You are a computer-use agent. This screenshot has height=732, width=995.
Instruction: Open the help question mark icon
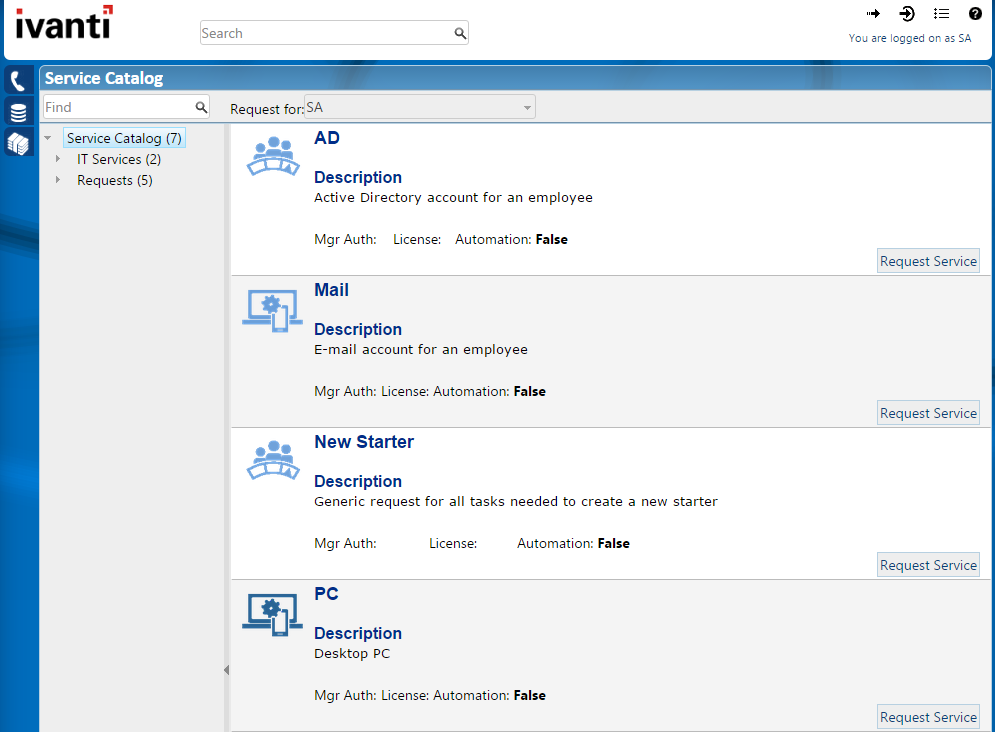(975, 13)
